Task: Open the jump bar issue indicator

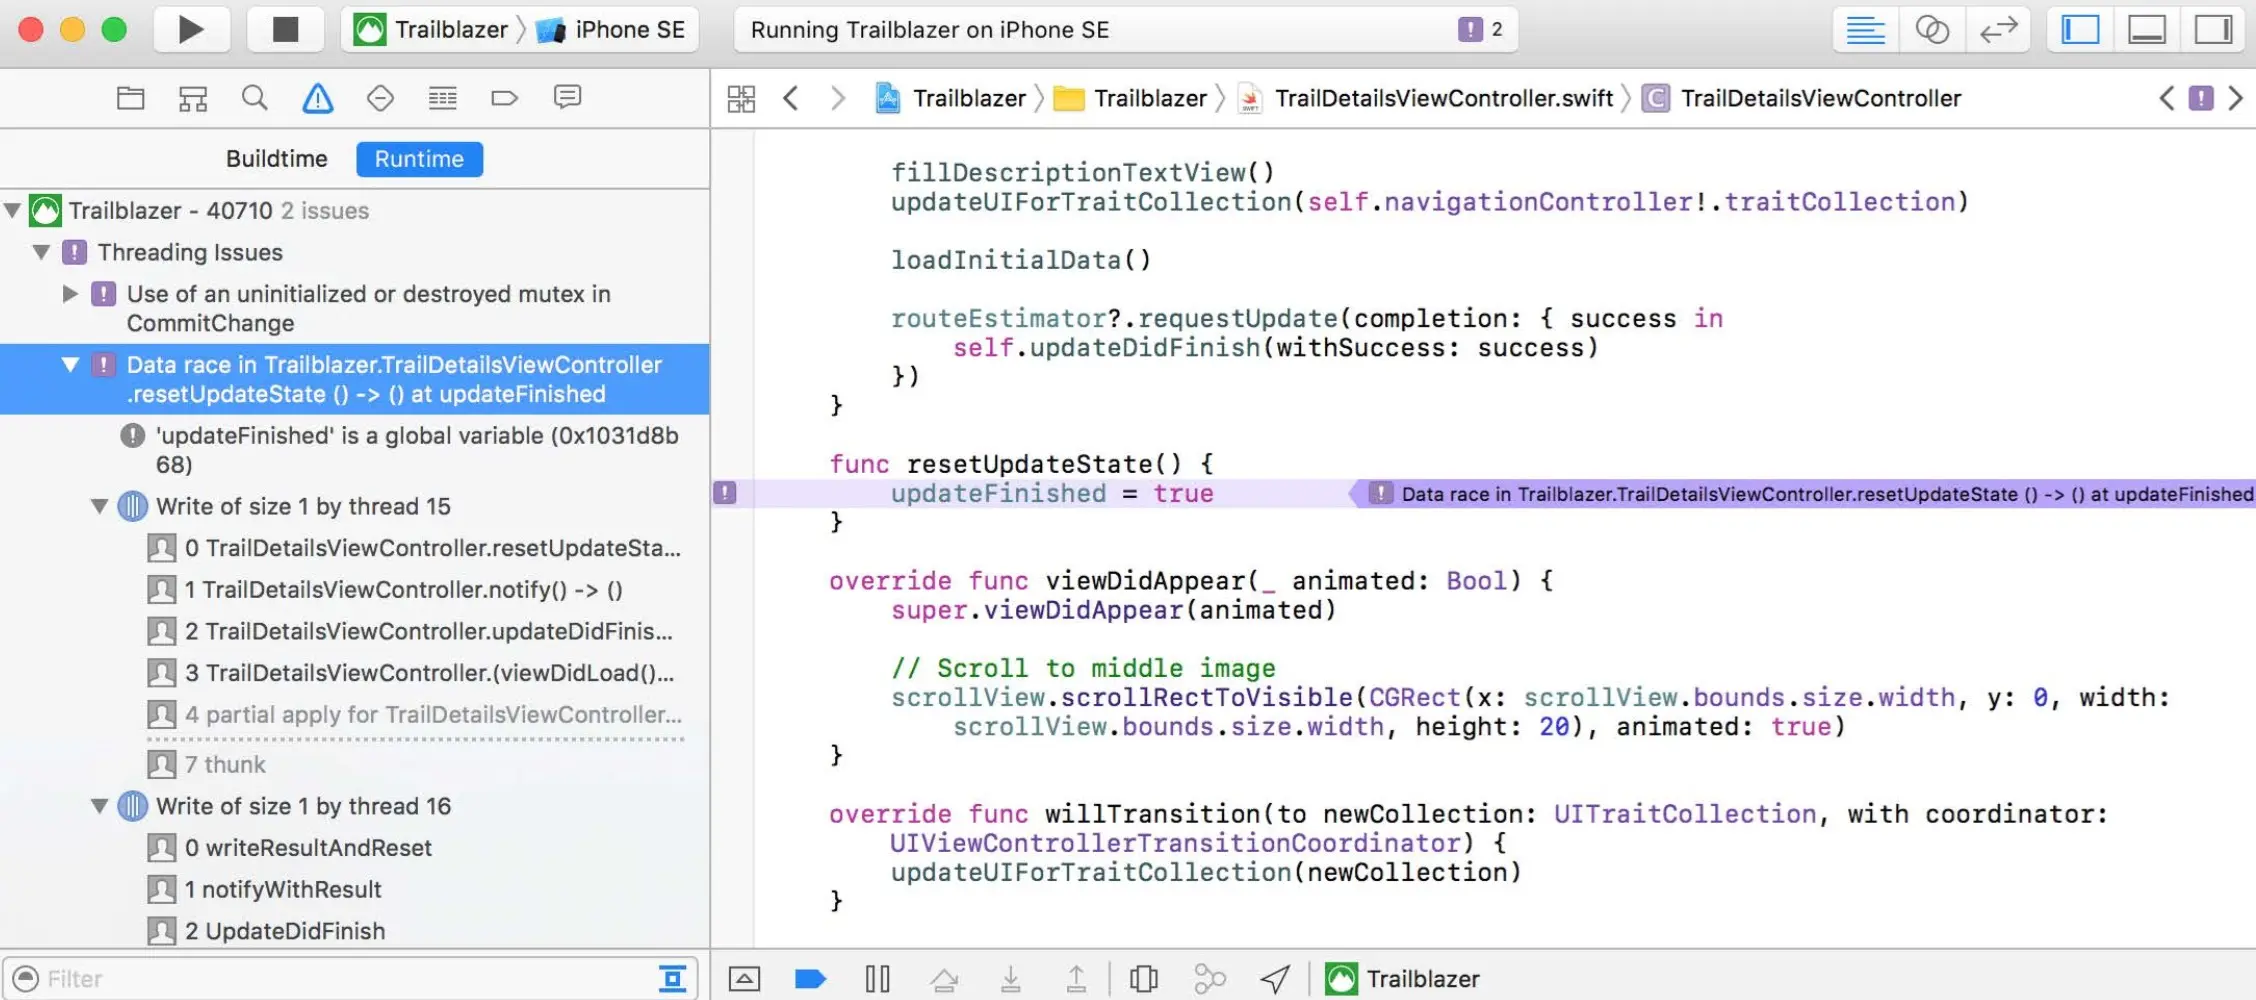Action: 2201,98
